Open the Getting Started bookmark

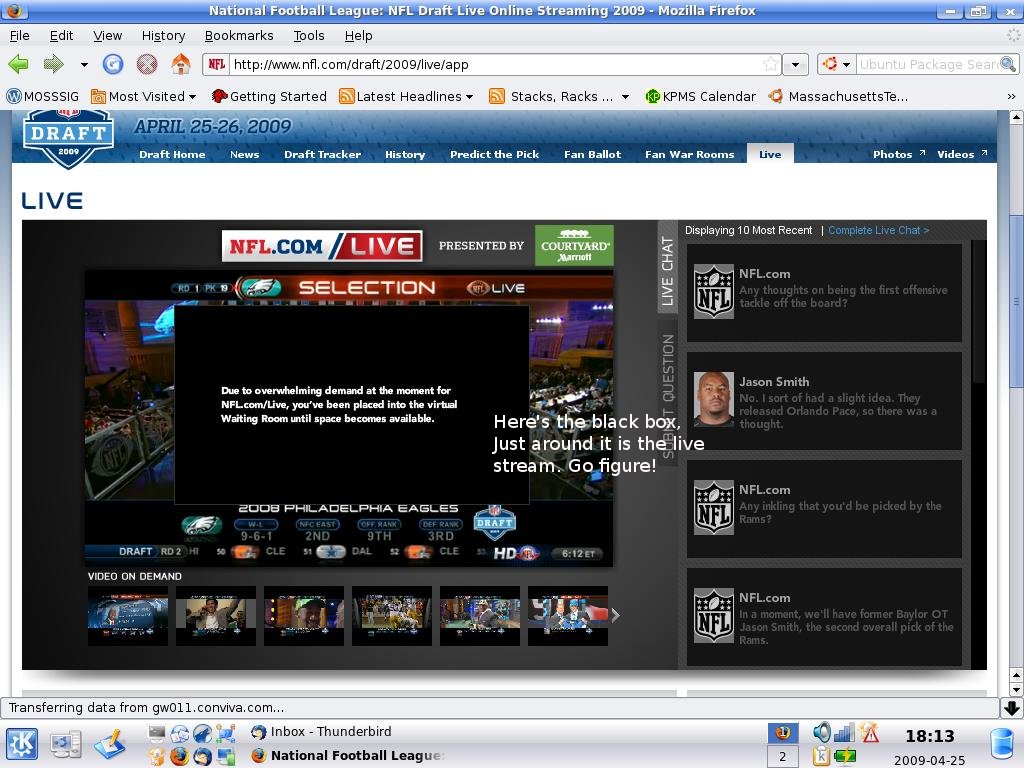tap(270, 97)
